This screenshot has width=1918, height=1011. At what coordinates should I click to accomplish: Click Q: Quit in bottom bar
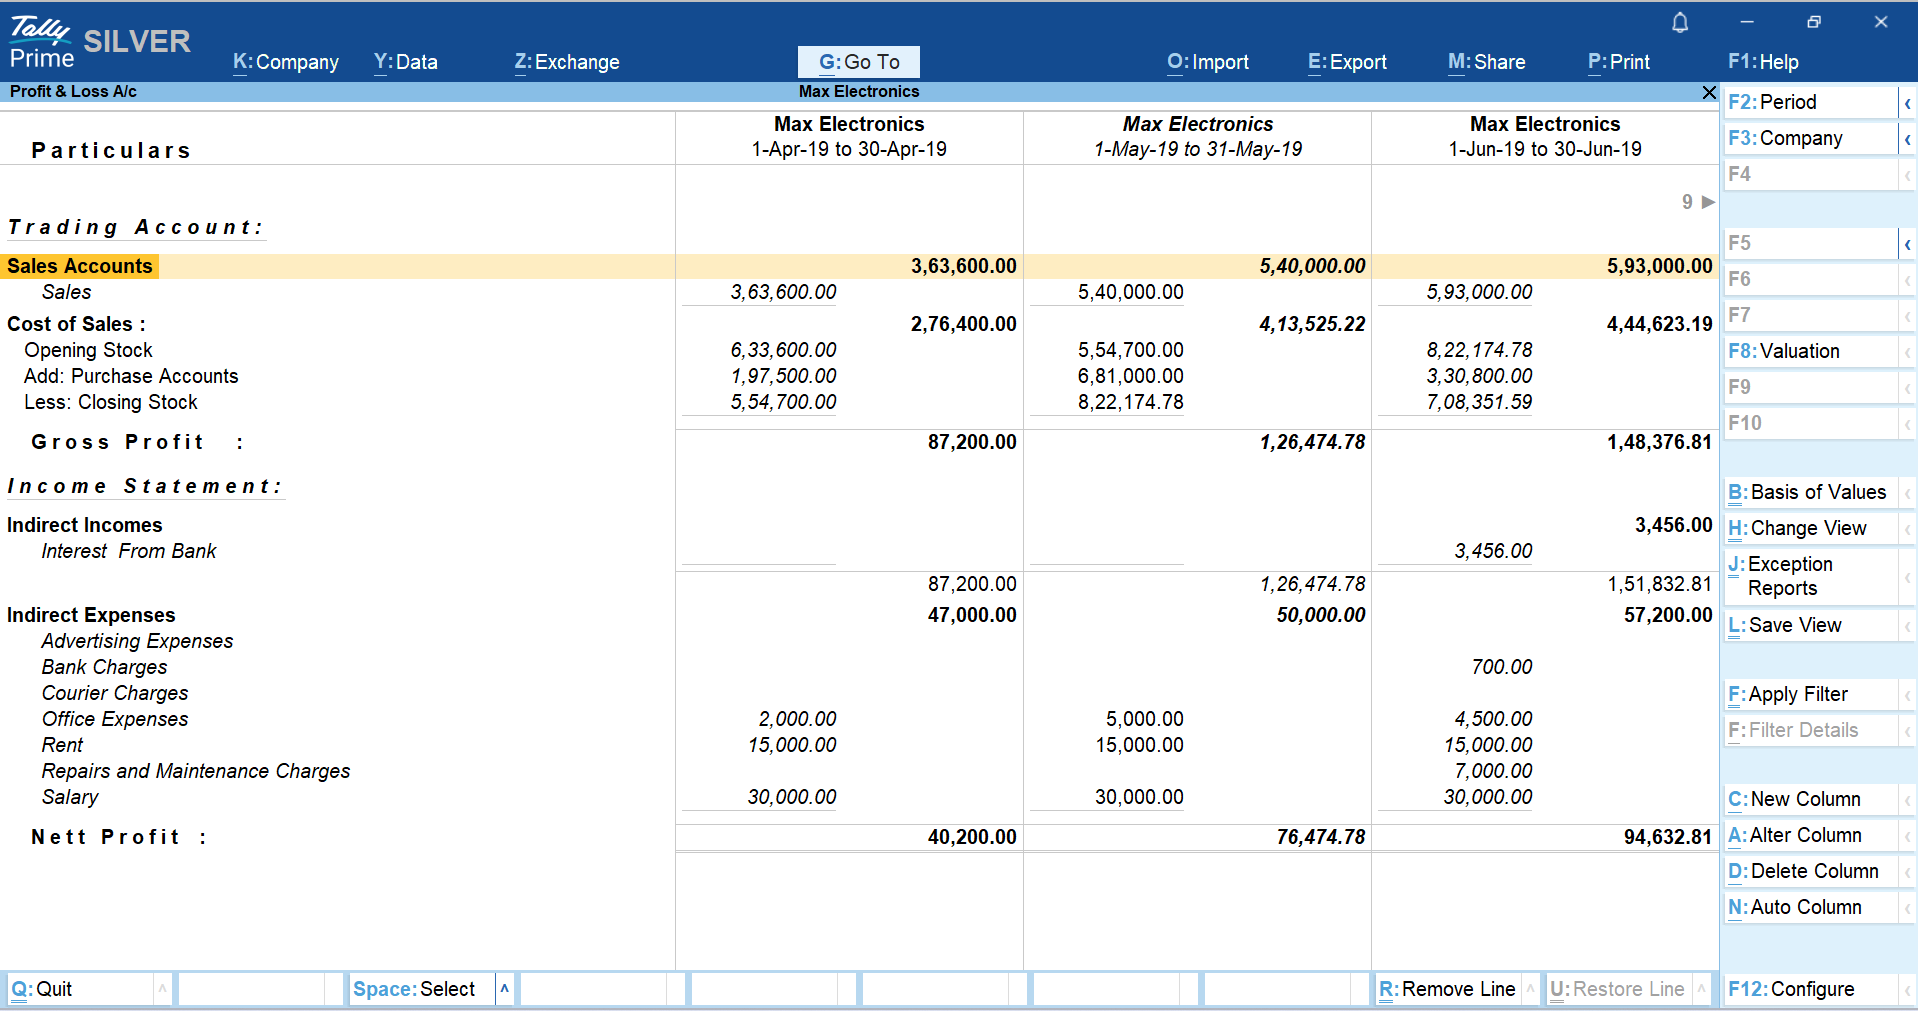coord(80,989)
